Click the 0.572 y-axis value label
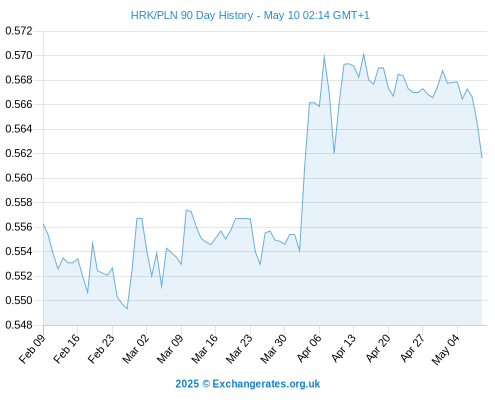This screenshot has width=495, height=400. click(x=19, y=31)
